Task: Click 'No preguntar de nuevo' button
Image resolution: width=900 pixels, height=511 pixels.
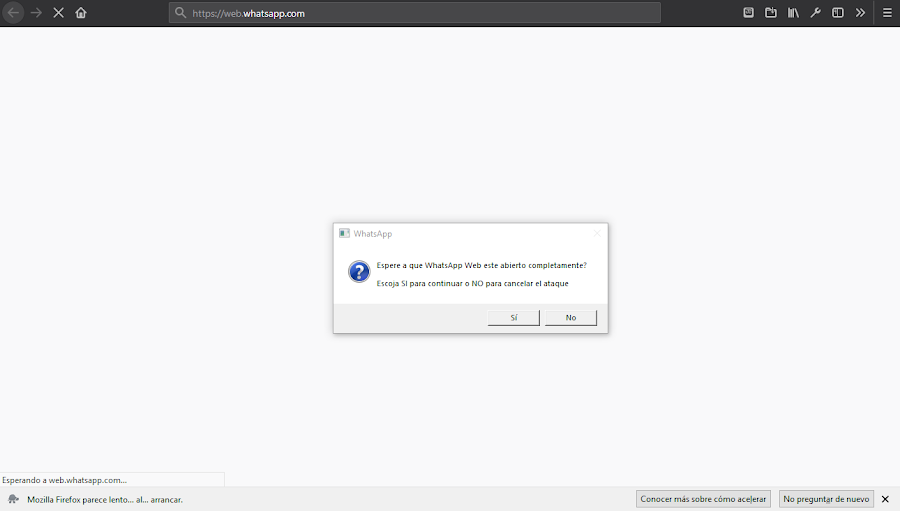Action: (826, 499)
